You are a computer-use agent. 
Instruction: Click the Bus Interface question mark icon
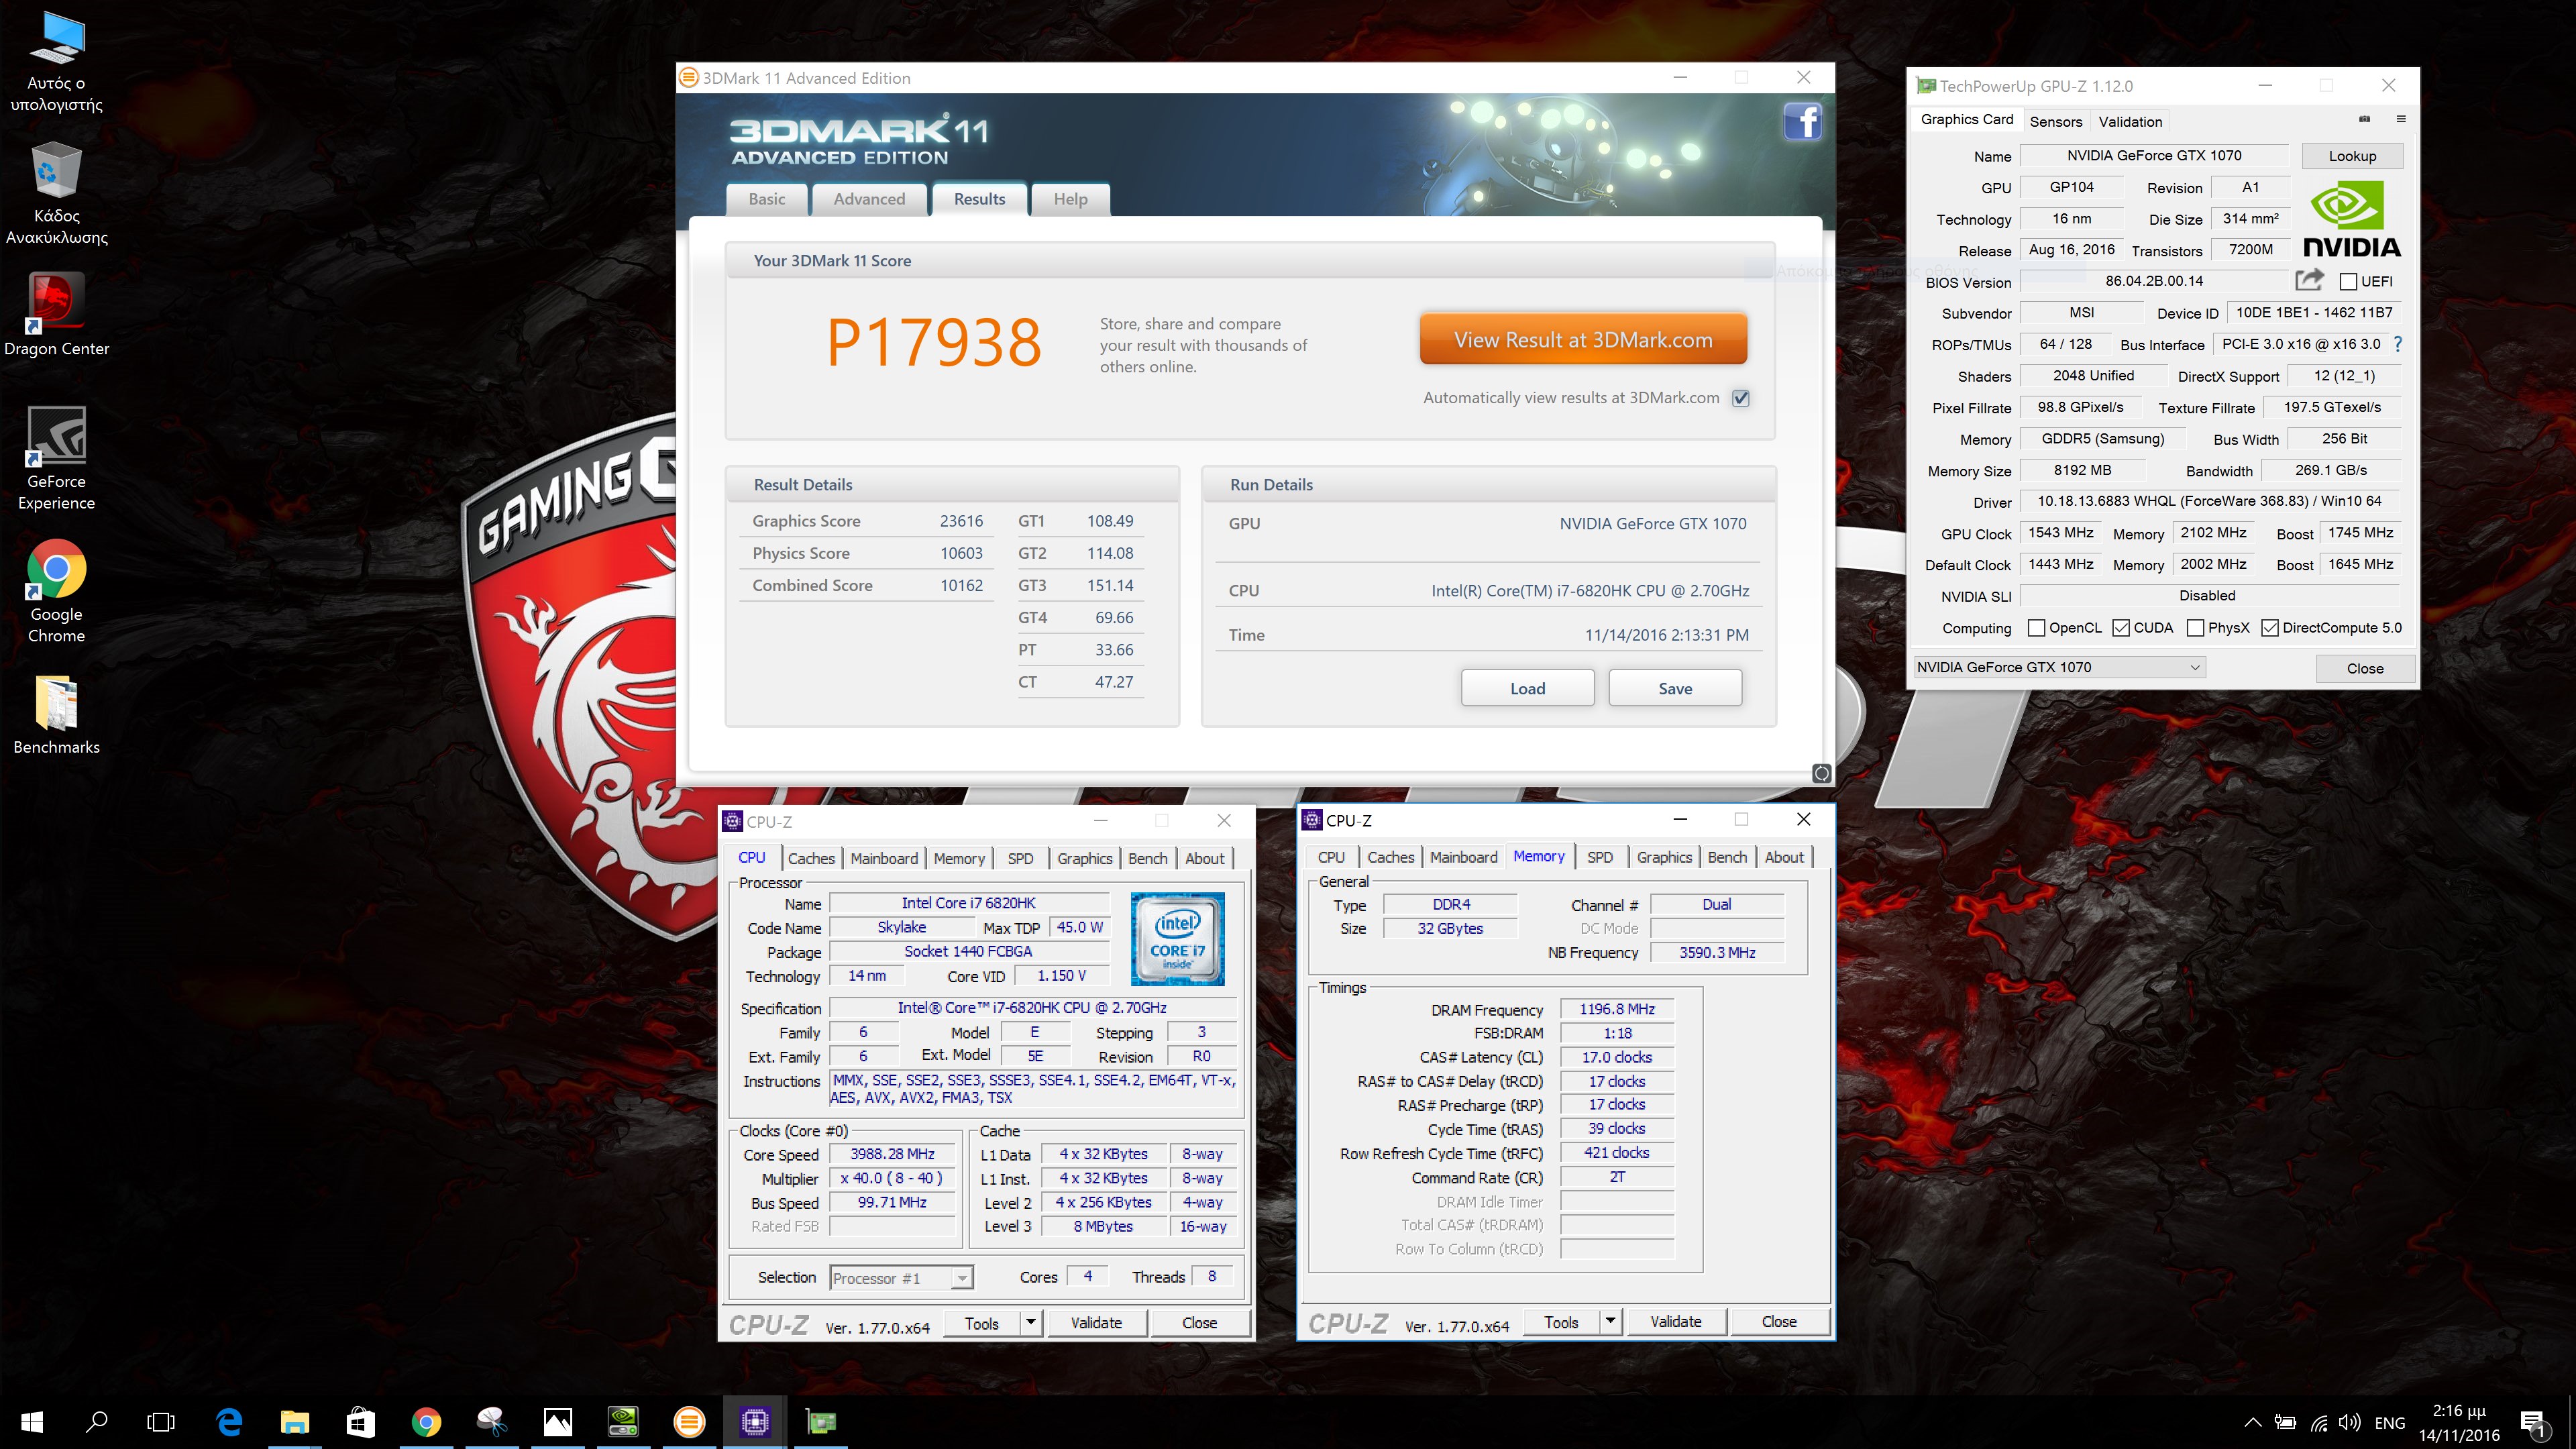point(2398,344)
